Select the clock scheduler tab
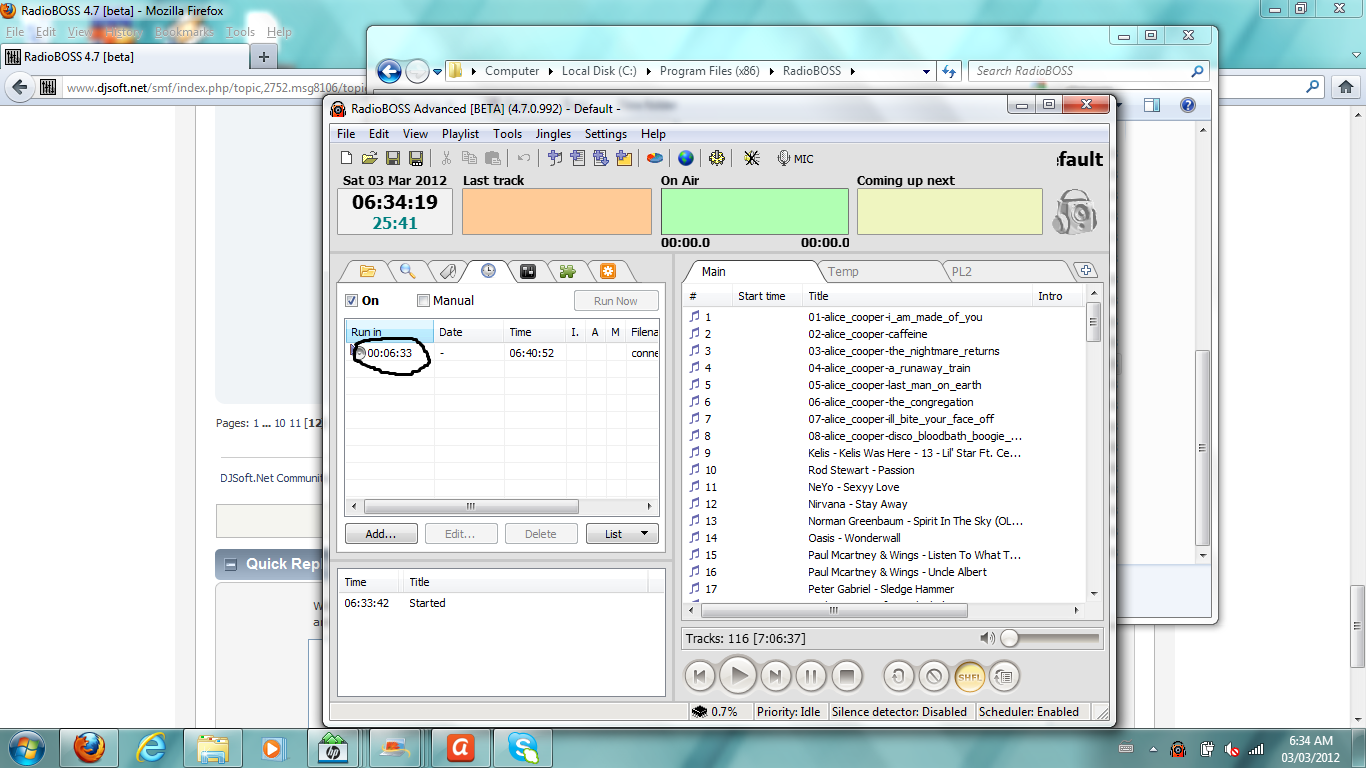 [488, 271]
